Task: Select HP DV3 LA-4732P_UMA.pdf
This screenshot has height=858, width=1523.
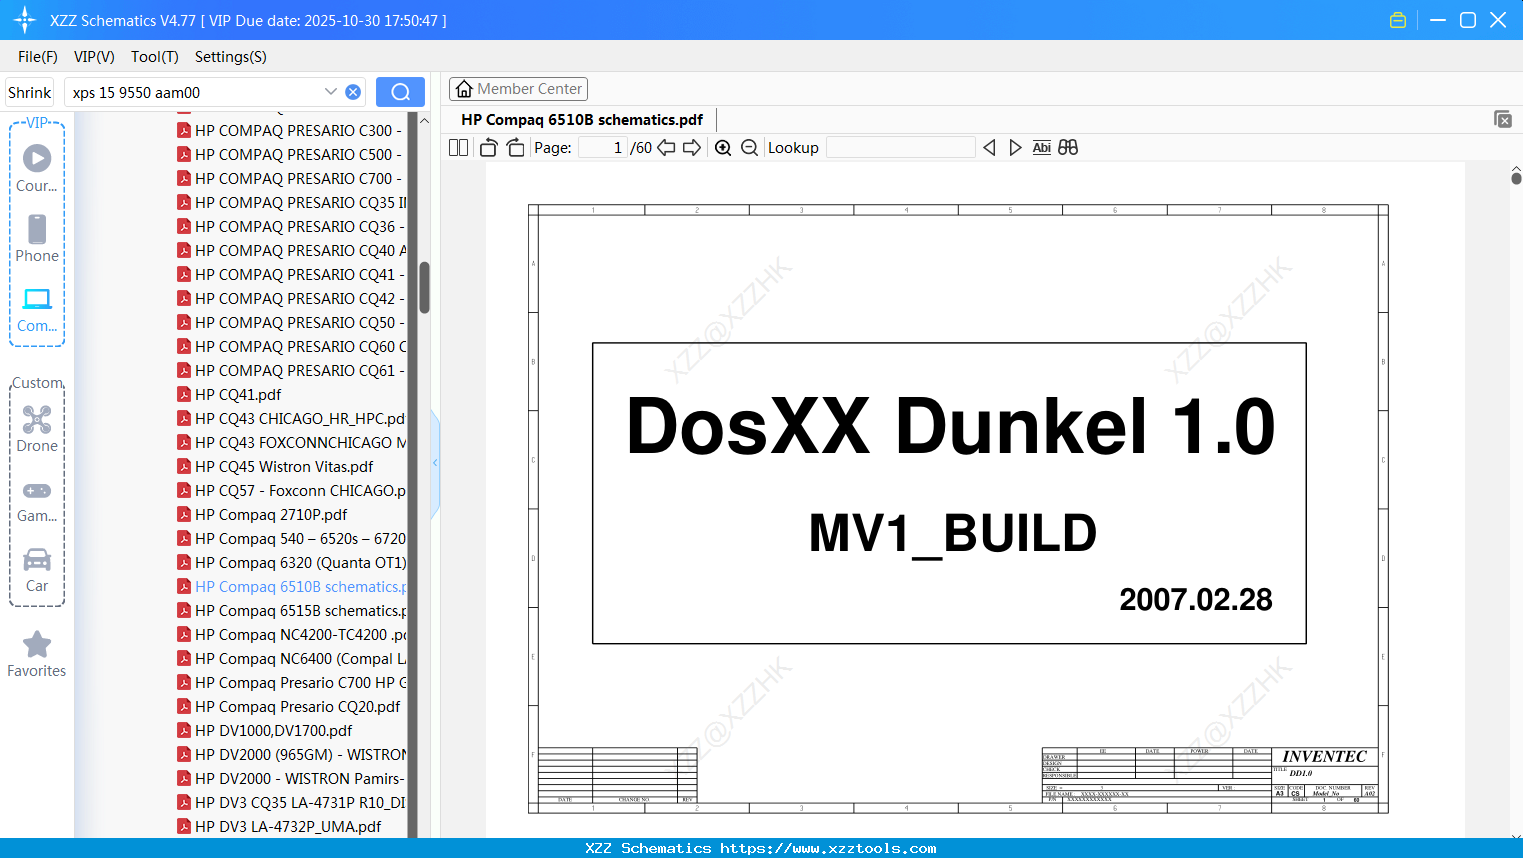Action: click(279, 826)
